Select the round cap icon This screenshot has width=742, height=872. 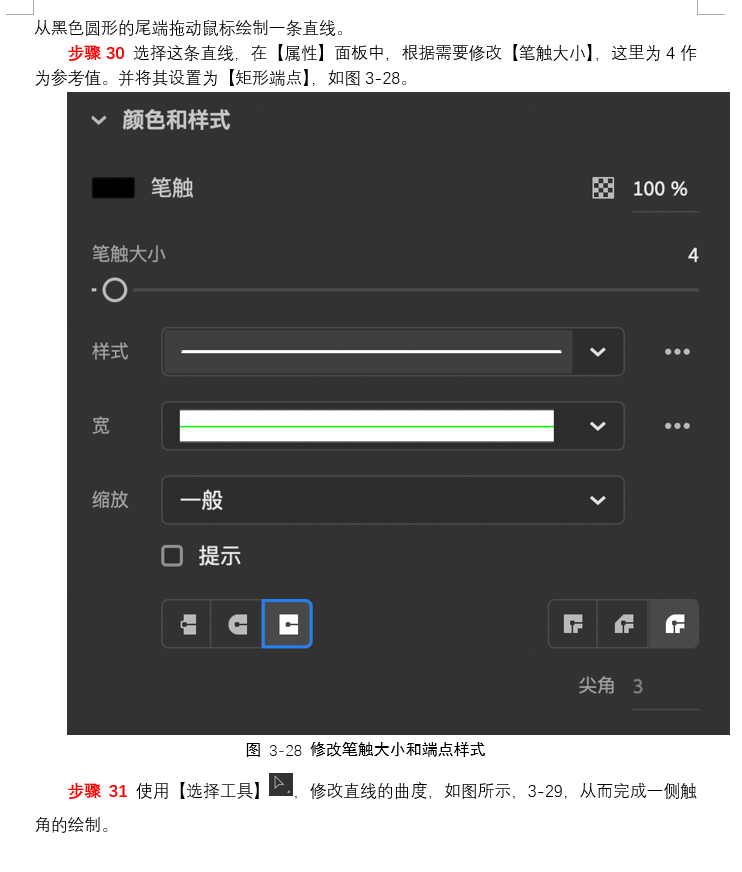[237, 624]
